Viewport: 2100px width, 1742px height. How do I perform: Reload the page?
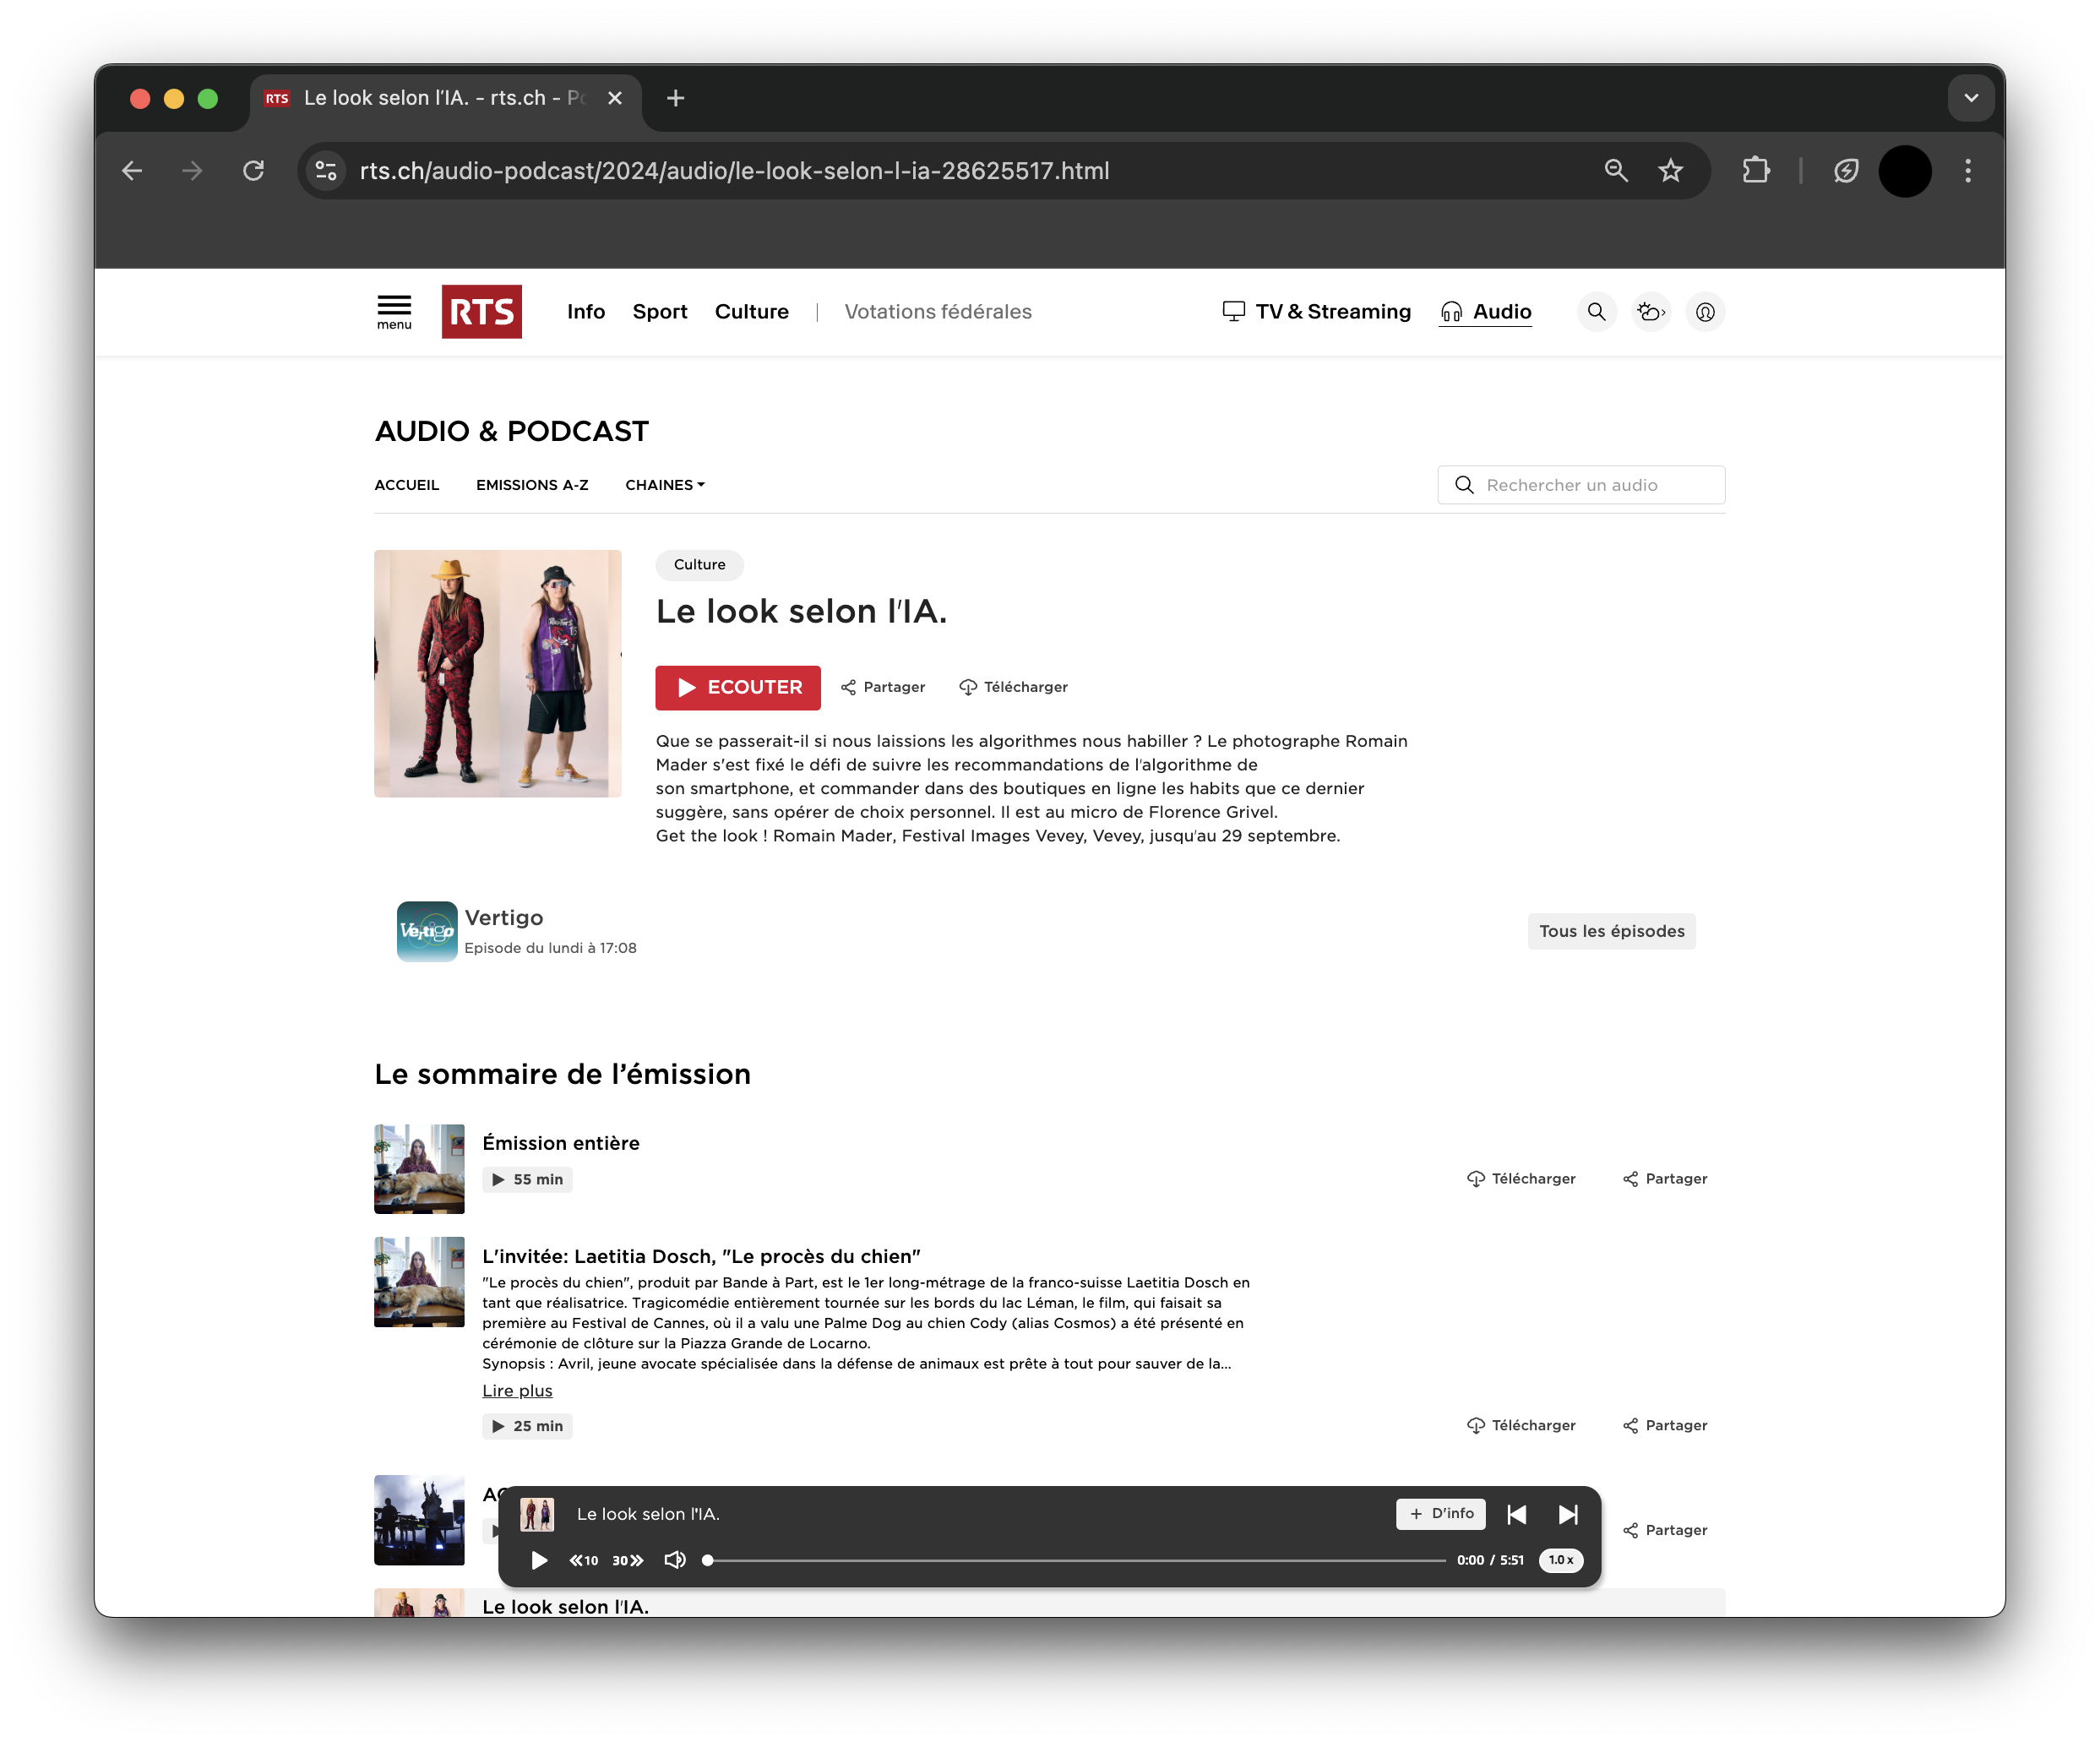point(254,171)
